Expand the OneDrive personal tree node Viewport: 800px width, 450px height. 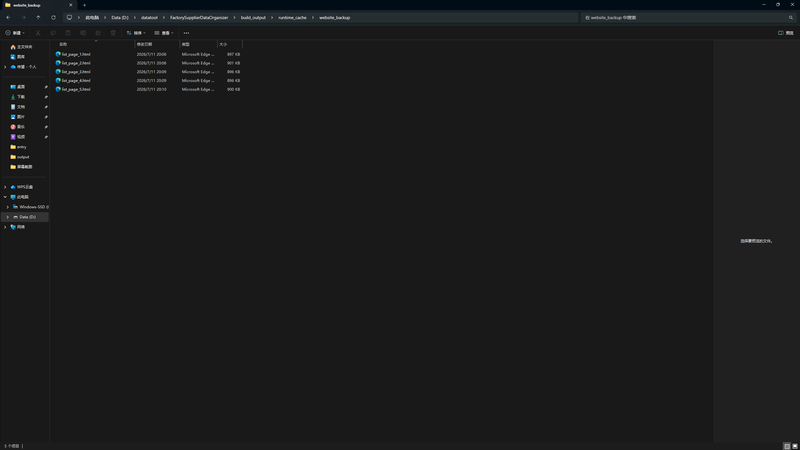pyautogui.click(x=5, y=67)
